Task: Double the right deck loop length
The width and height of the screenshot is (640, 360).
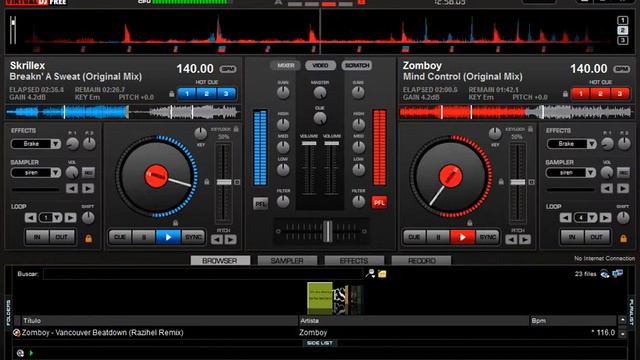Action: pos(605,218)
